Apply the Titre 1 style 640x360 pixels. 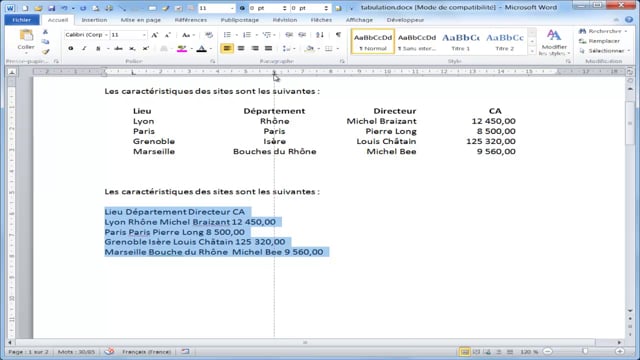point(460,42)
